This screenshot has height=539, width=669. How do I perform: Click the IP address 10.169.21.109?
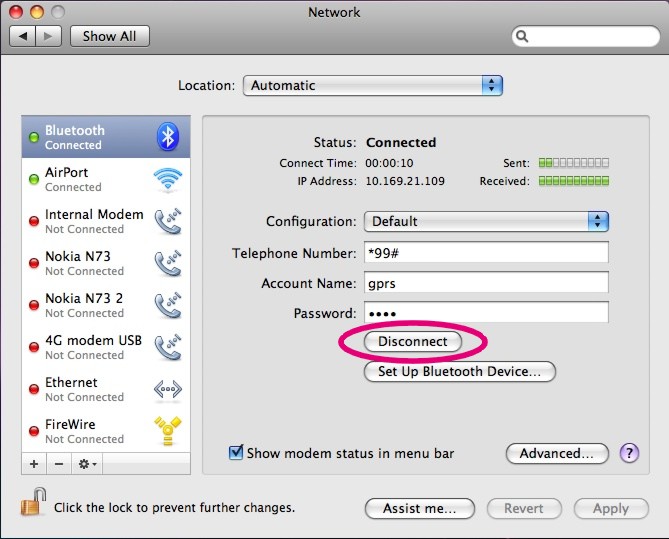[405, 181]
